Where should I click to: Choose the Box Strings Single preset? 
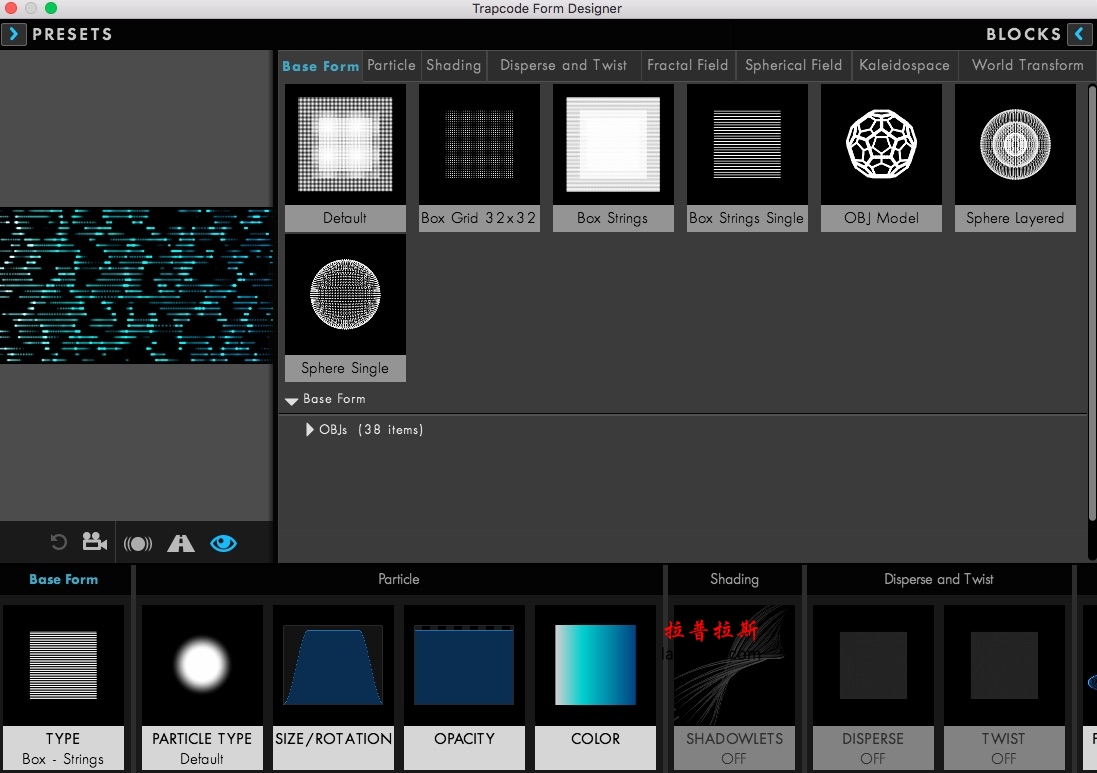(747, 158)
